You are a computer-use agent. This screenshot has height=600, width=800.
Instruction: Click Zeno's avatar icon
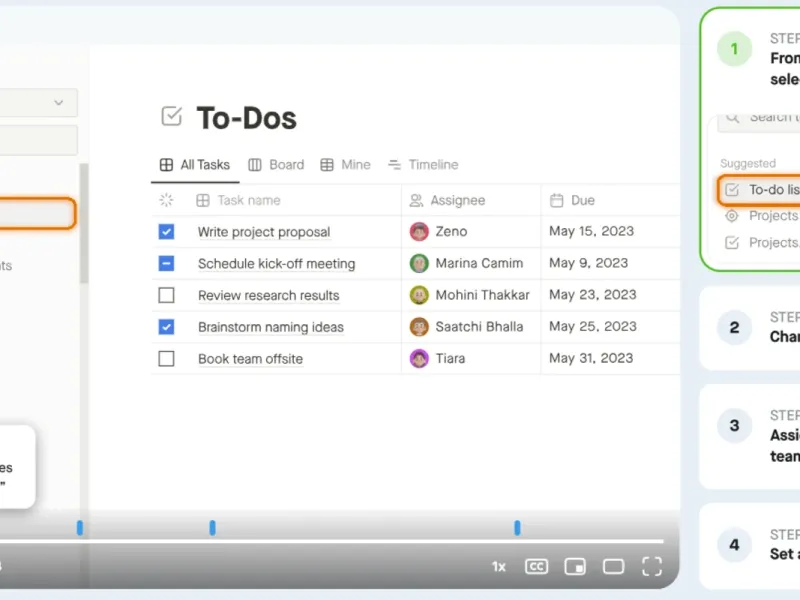coord(419,232)
